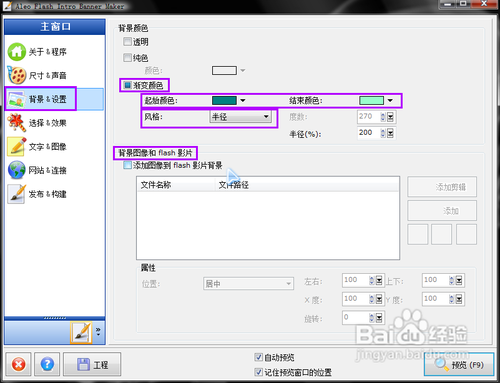Open the 起始颜色 dropdown arrow
500x383 pixels.
click(x=243, y=100)
